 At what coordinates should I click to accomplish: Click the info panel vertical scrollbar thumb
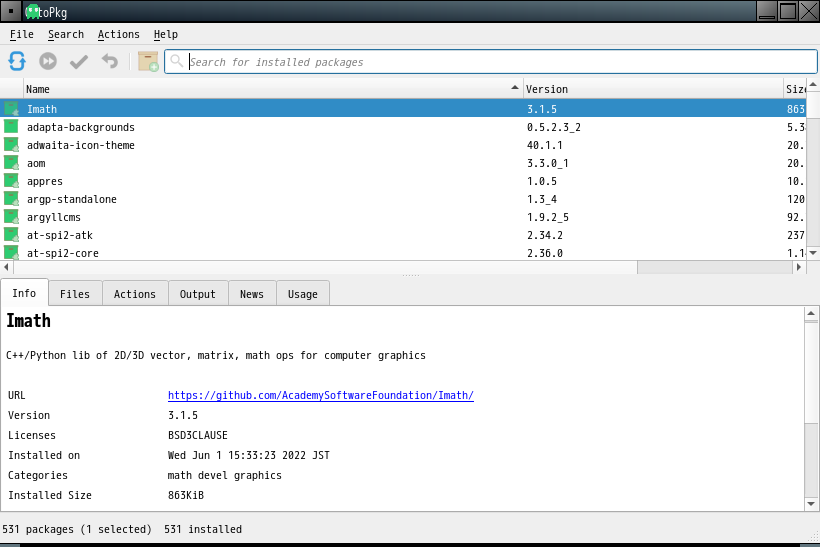click(811, 371)
